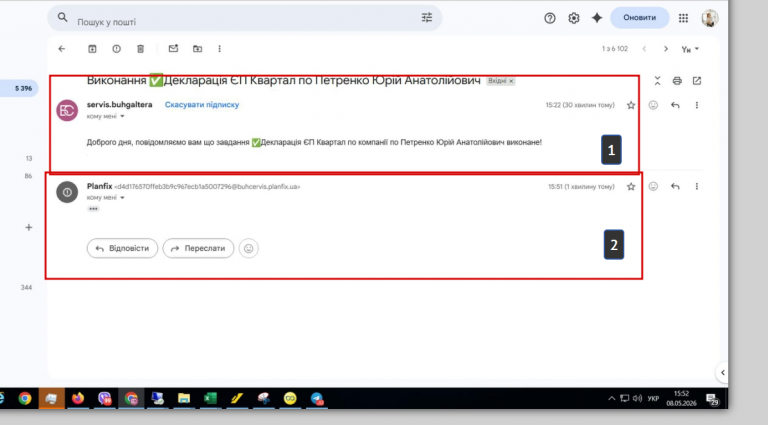Collapse all messages in the thread
This screenshot has height=425, width=768.
coord(657,81)
